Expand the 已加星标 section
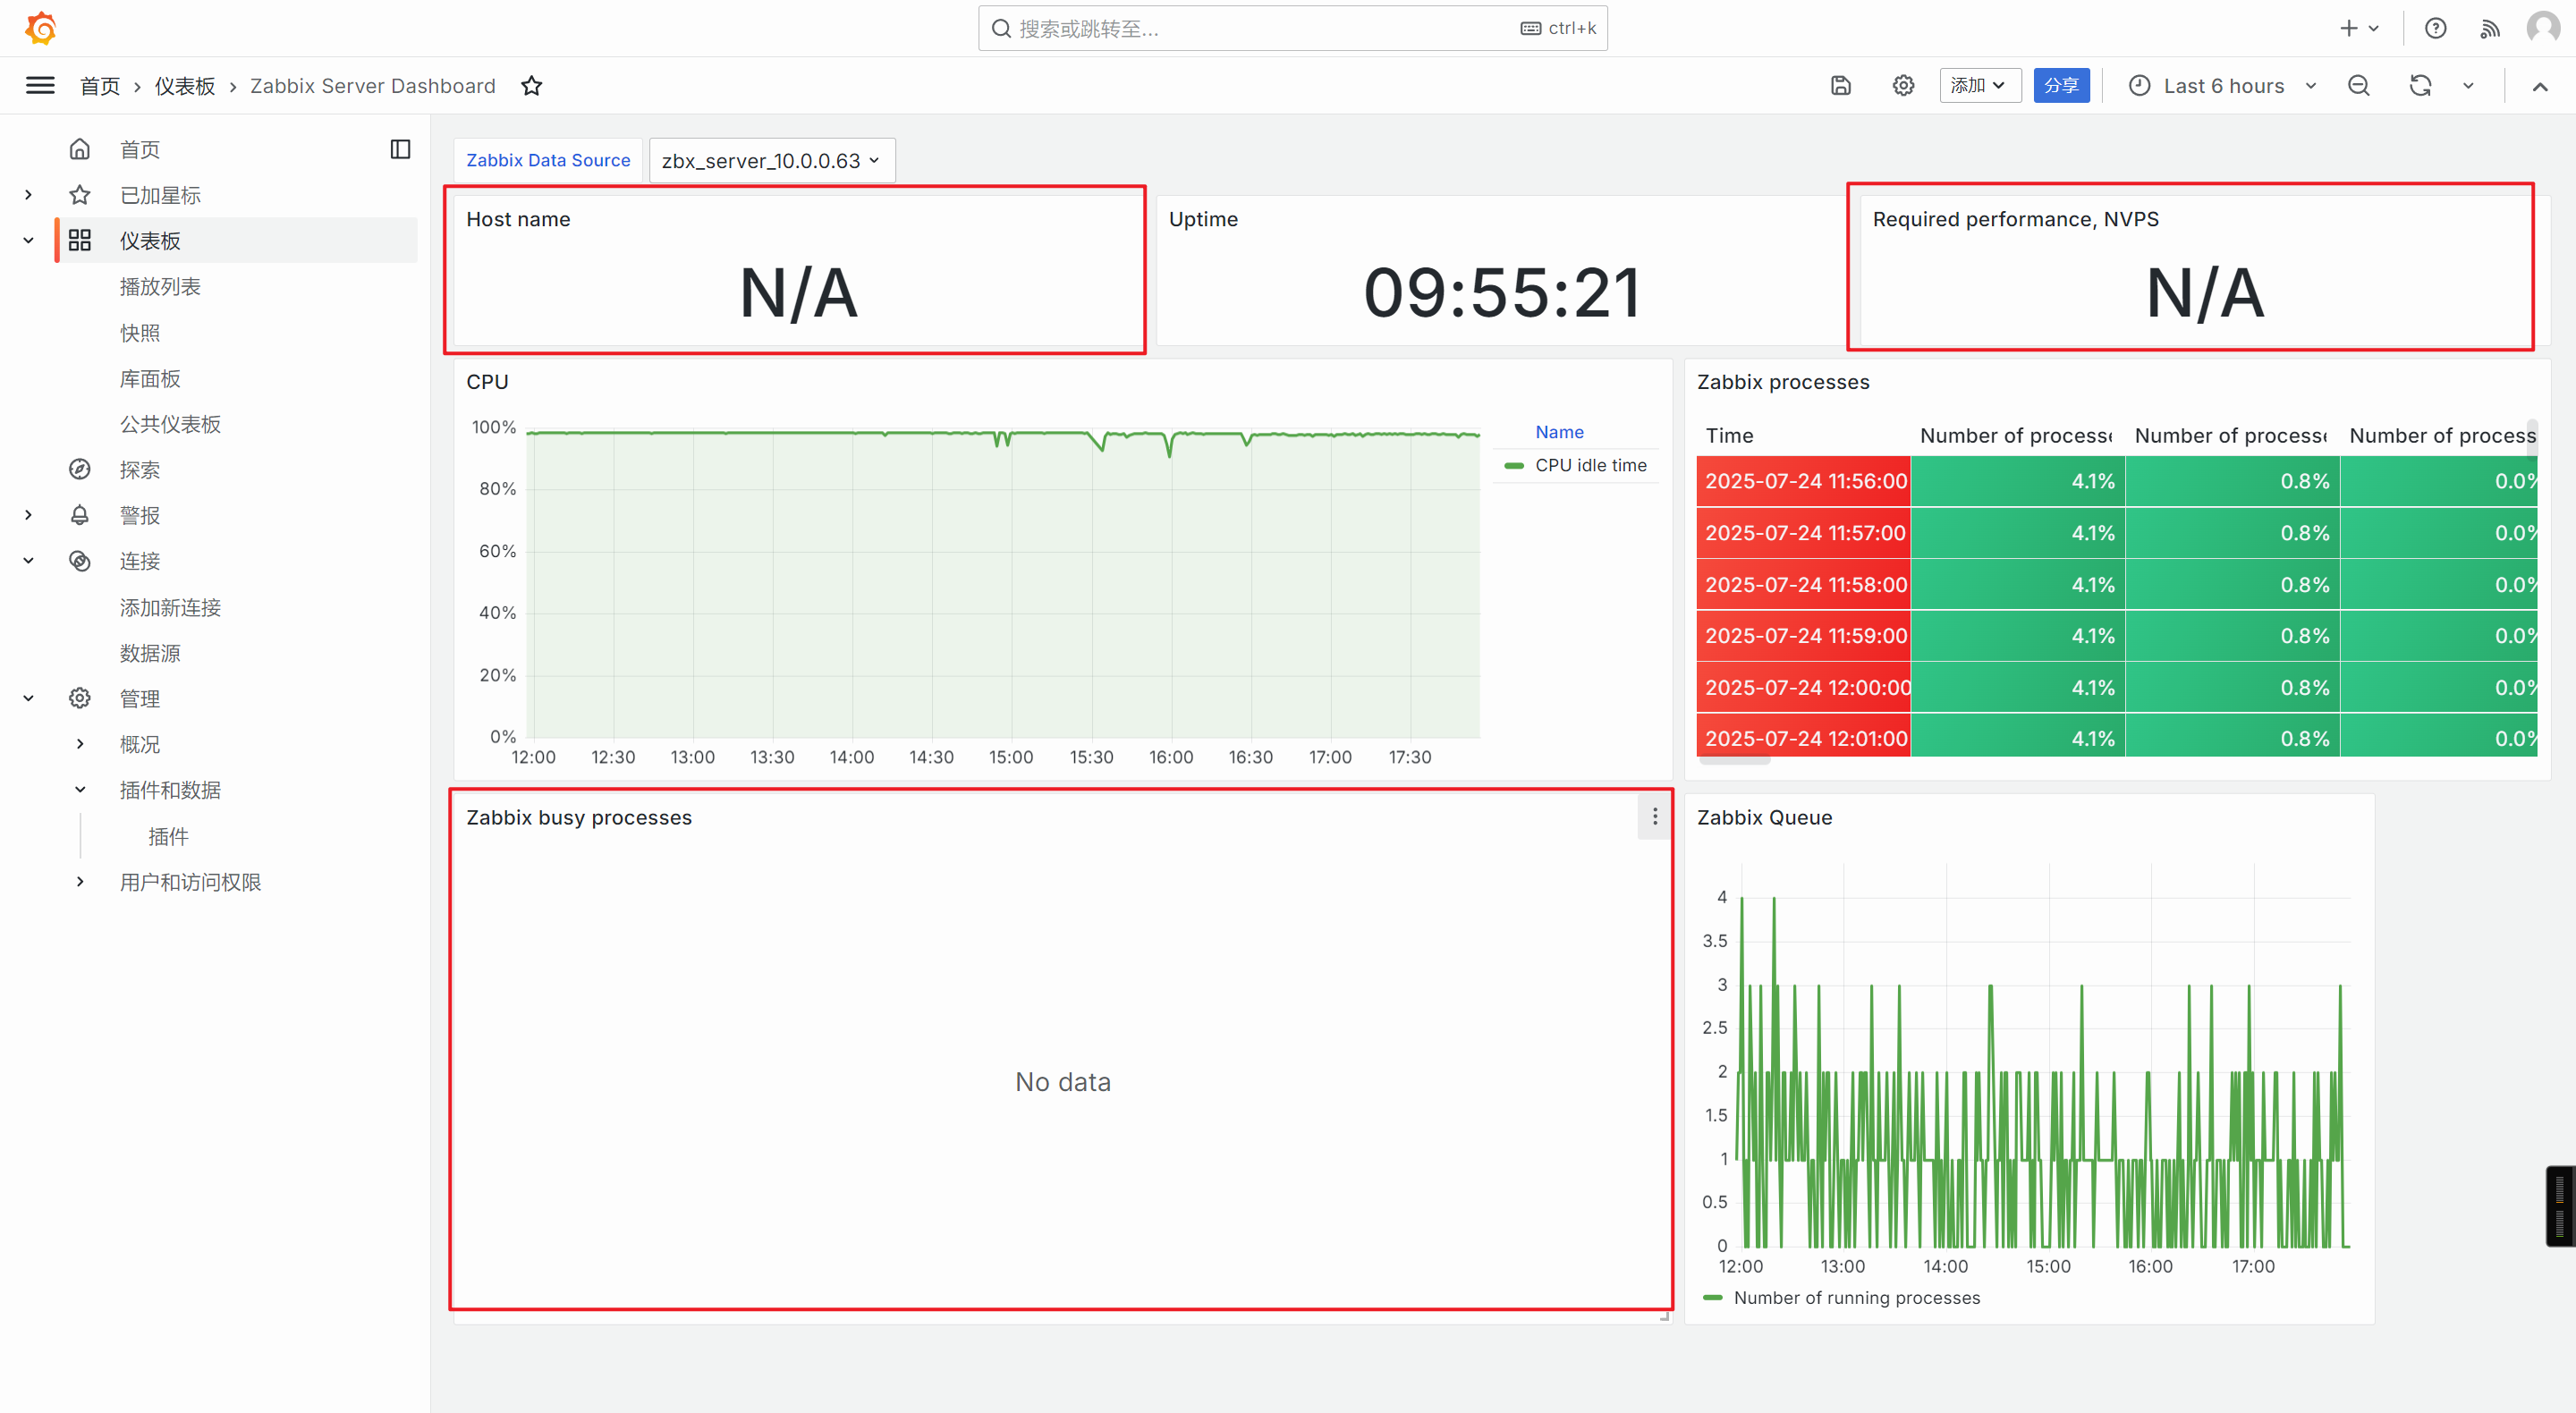The image size is (2576, 1413). (28, 195)
